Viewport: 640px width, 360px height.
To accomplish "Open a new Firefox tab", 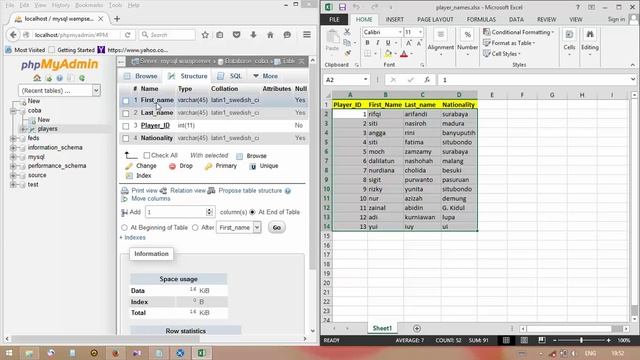I will pos(117,19).
